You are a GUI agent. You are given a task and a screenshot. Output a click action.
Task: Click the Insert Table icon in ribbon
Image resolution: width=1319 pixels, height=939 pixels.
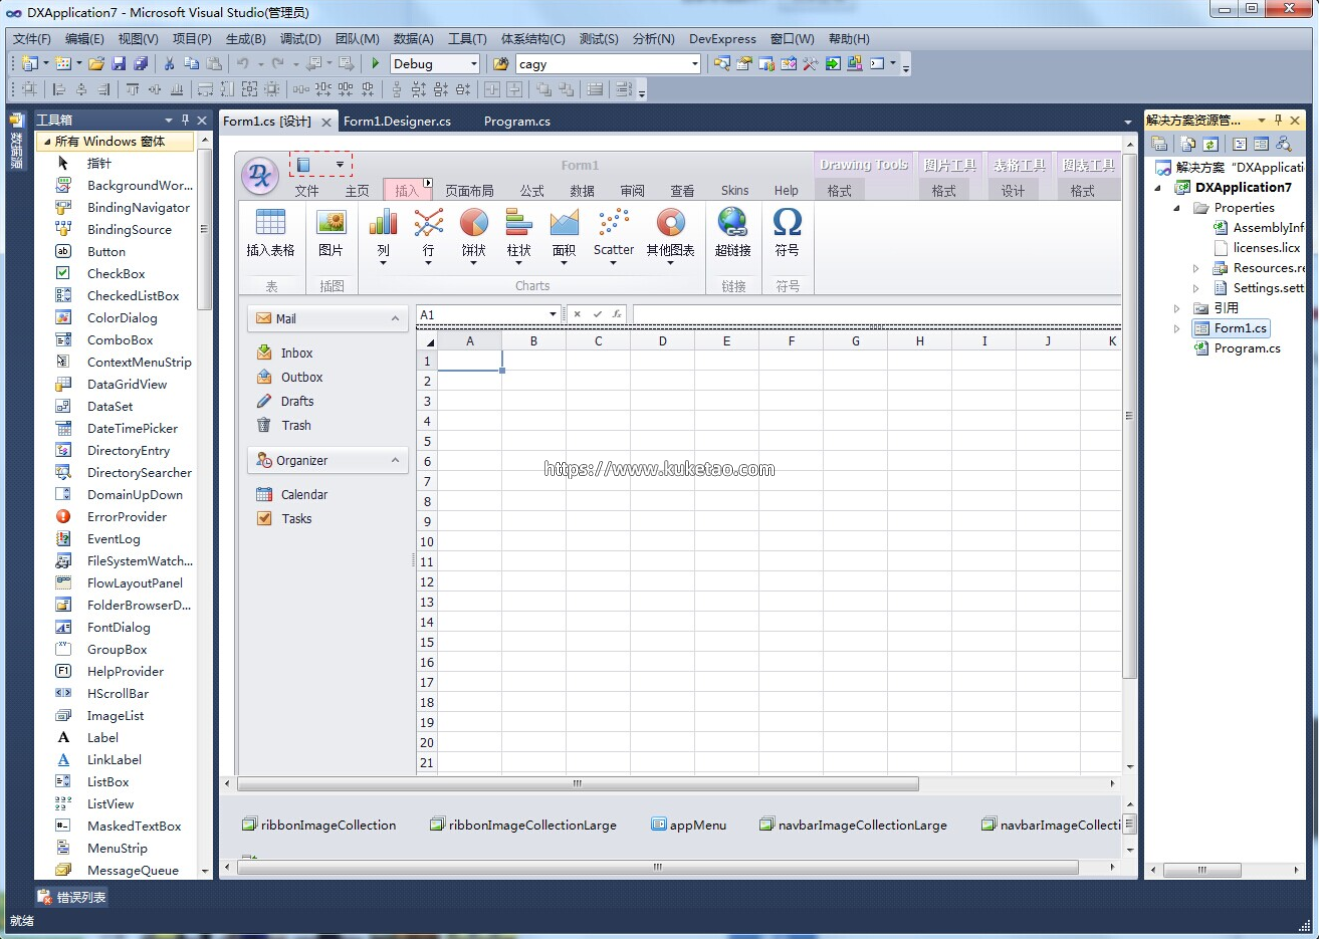click(270, 224)
